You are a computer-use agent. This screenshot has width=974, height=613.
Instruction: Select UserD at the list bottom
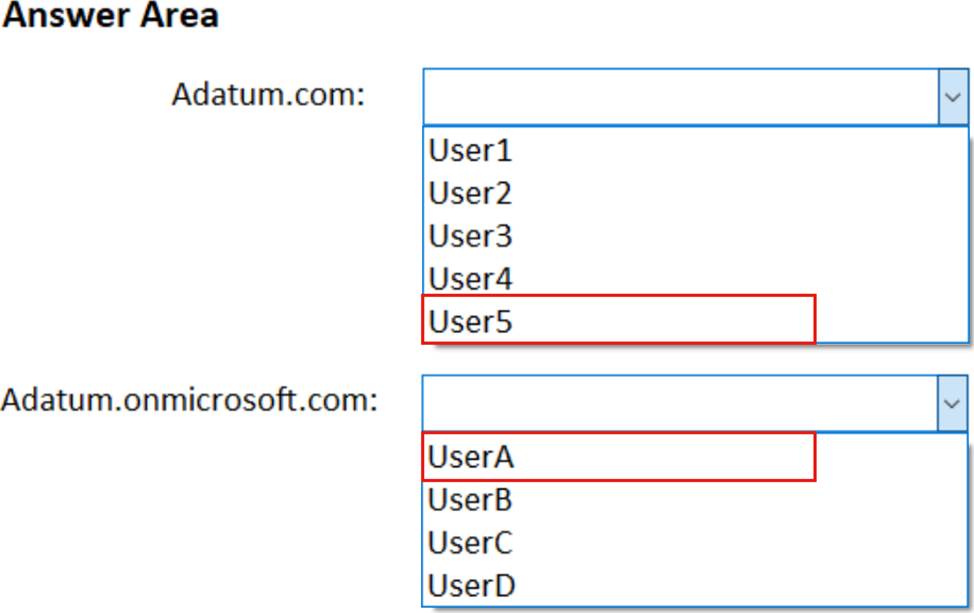(x=470, y=585)
